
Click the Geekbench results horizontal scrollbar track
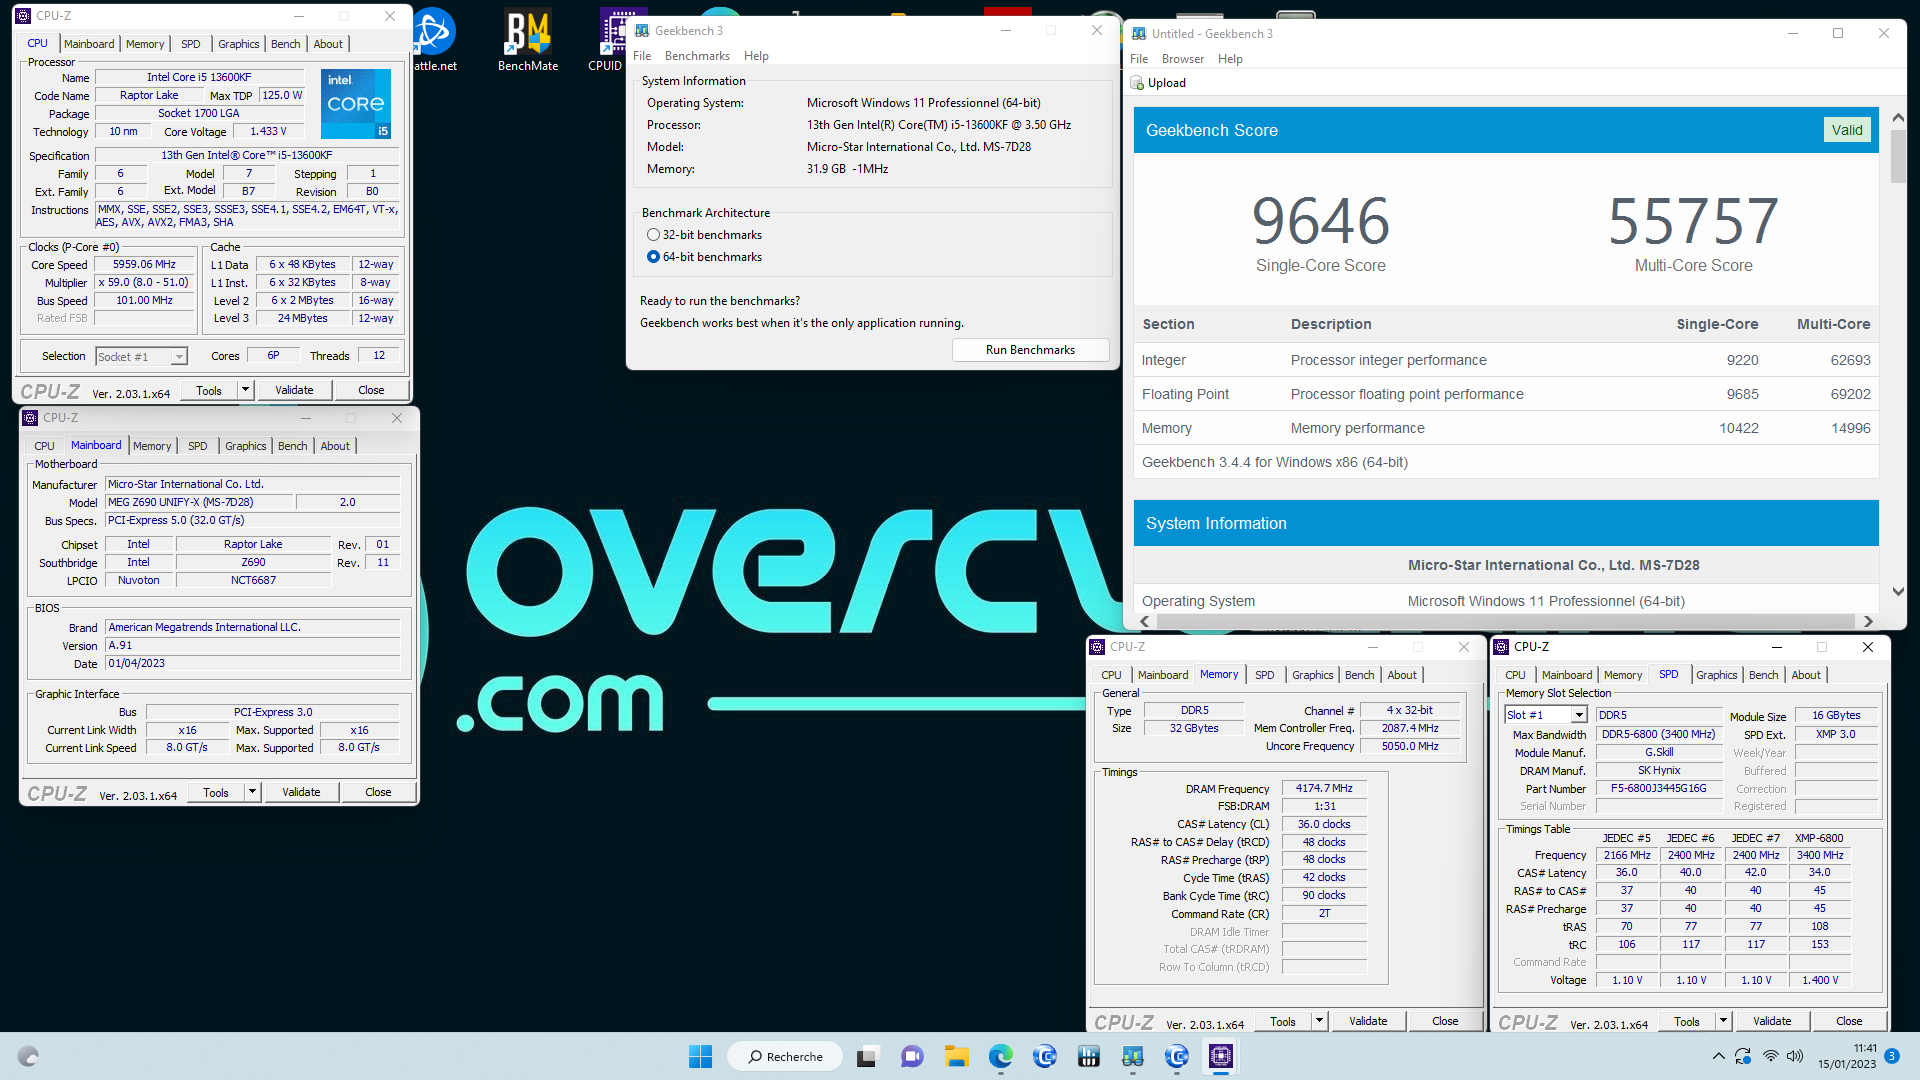1505,621
